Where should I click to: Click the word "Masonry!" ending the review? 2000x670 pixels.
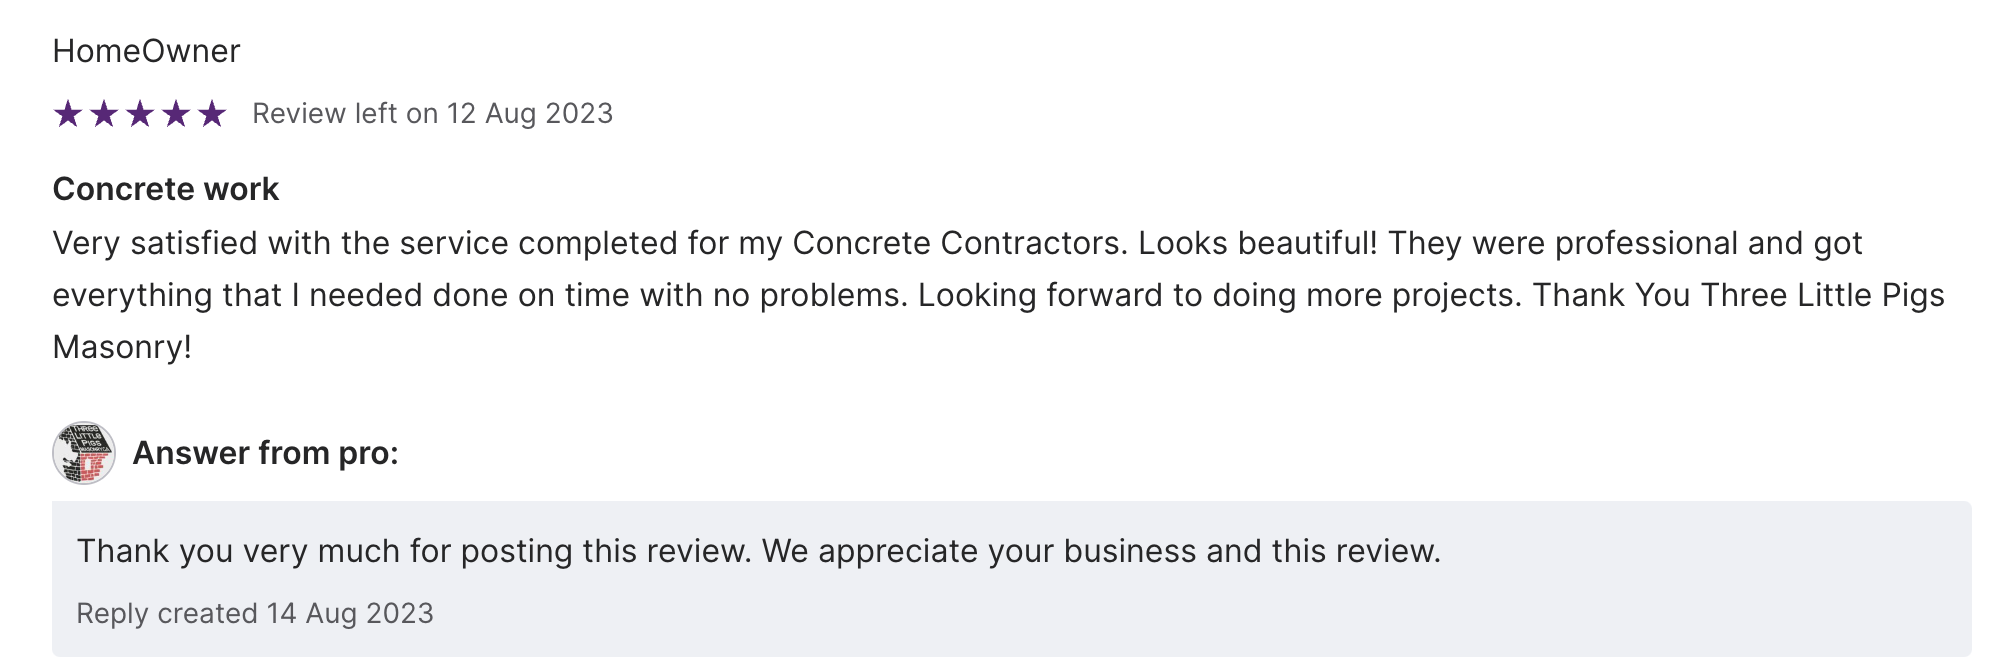click(x=122, y=347)
